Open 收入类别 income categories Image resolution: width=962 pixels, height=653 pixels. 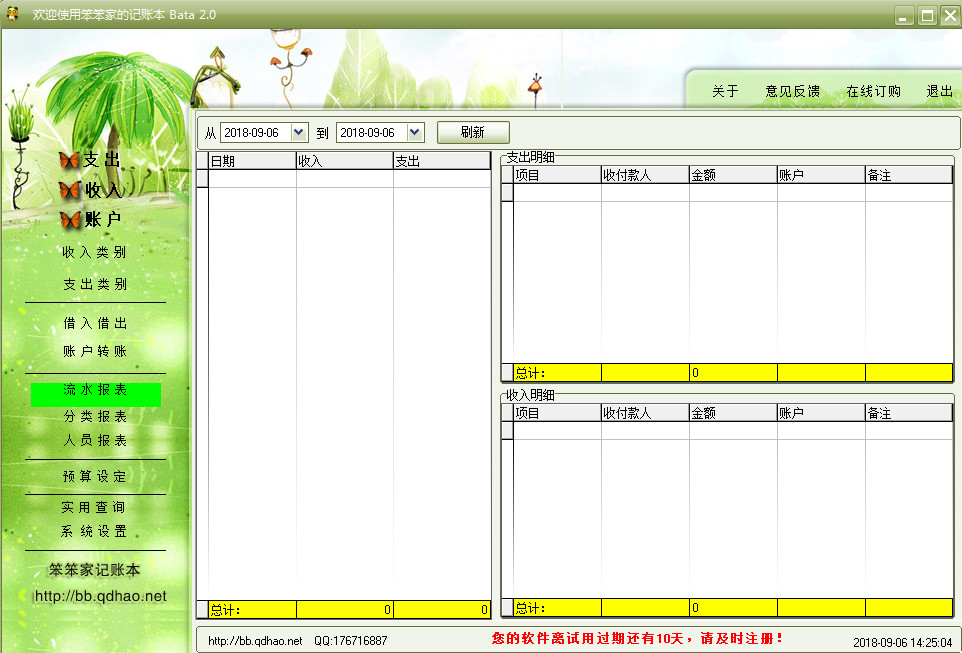(95, 252)
